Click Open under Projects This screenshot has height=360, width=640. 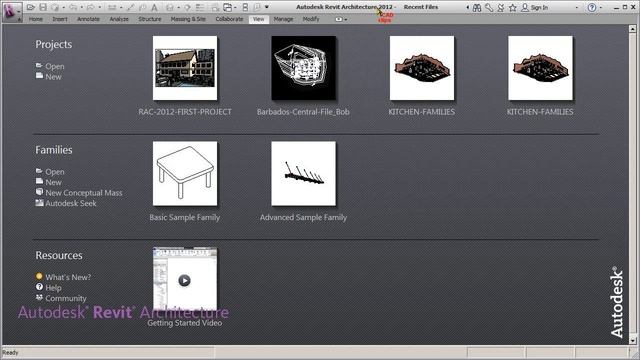point(55,66)
